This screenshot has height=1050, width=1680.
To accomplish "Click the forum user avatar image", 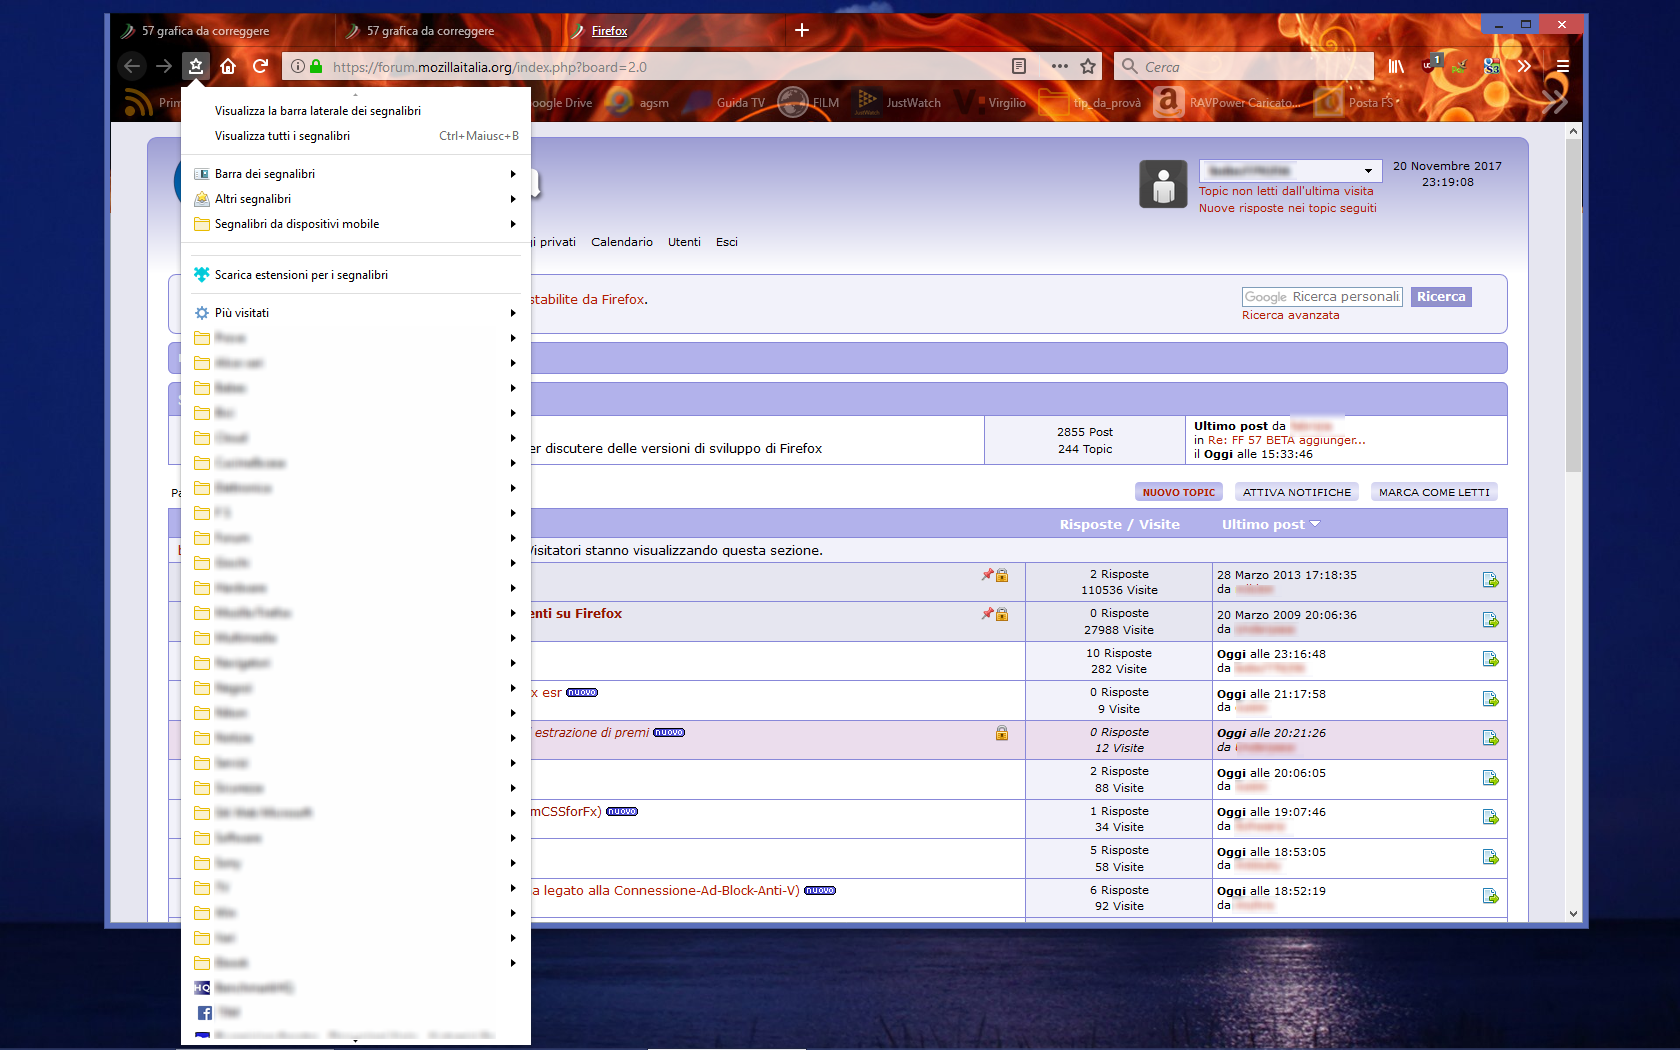I will pos(1163,184).
